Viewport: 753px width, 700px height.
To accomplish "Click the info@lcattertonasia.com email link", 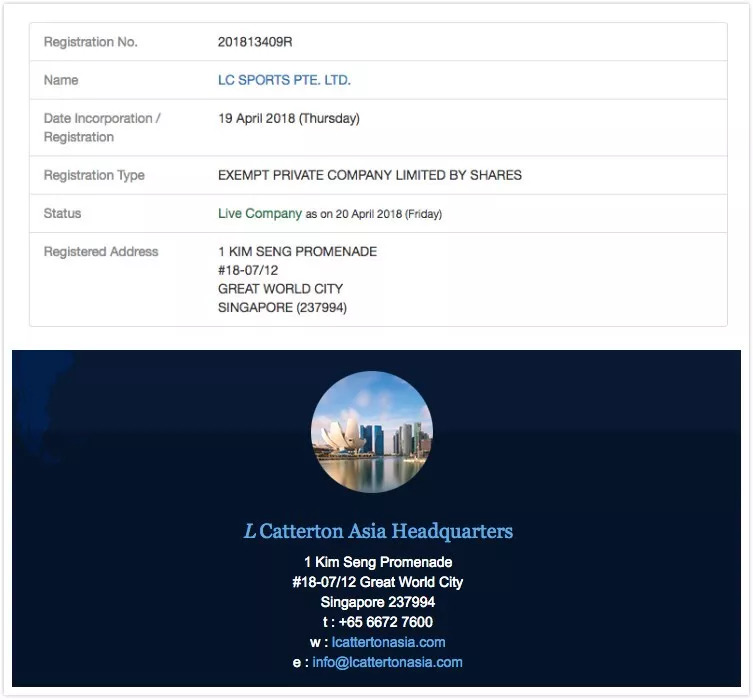I will [x=388, y=662].
